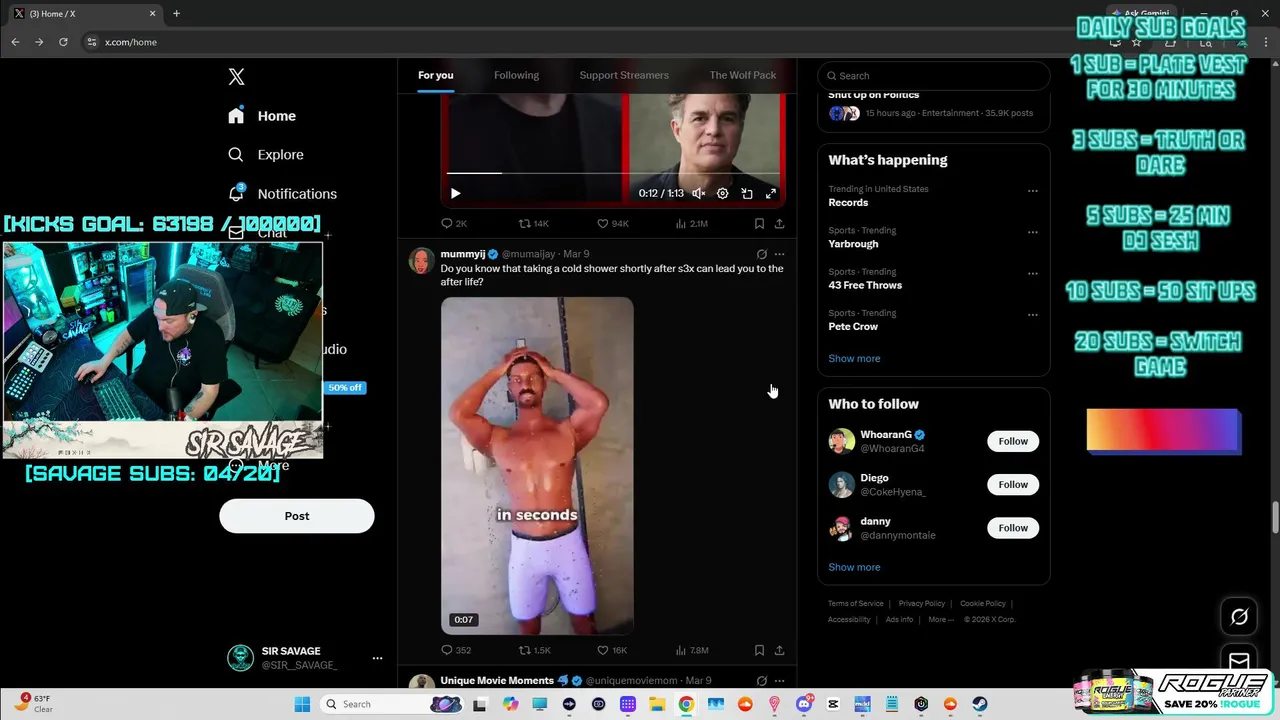
Task: Share the post with 94K likes
Action: pyautogui.click(x=779, y=224)
